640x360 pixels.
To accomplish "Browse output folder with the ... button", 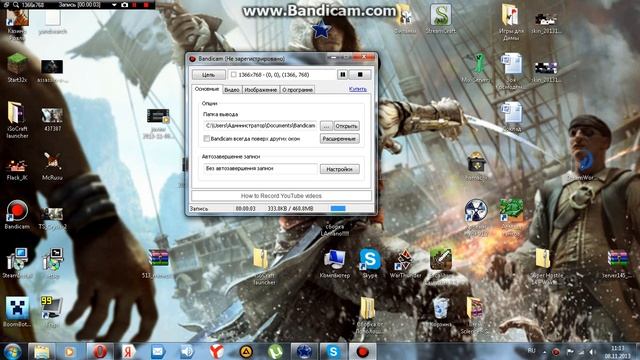I will point(326,126).
